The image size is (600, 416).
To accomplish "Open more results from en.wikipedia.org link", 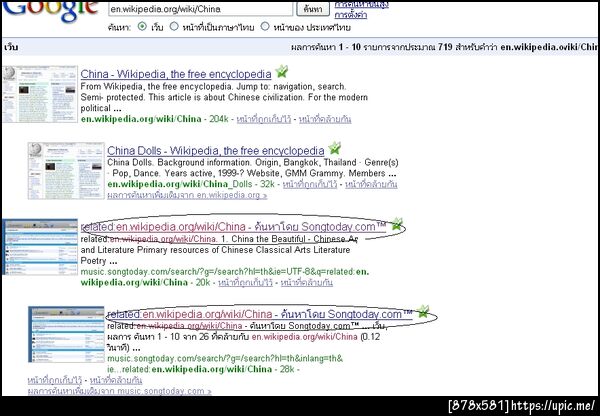I will tap(187, 195).
